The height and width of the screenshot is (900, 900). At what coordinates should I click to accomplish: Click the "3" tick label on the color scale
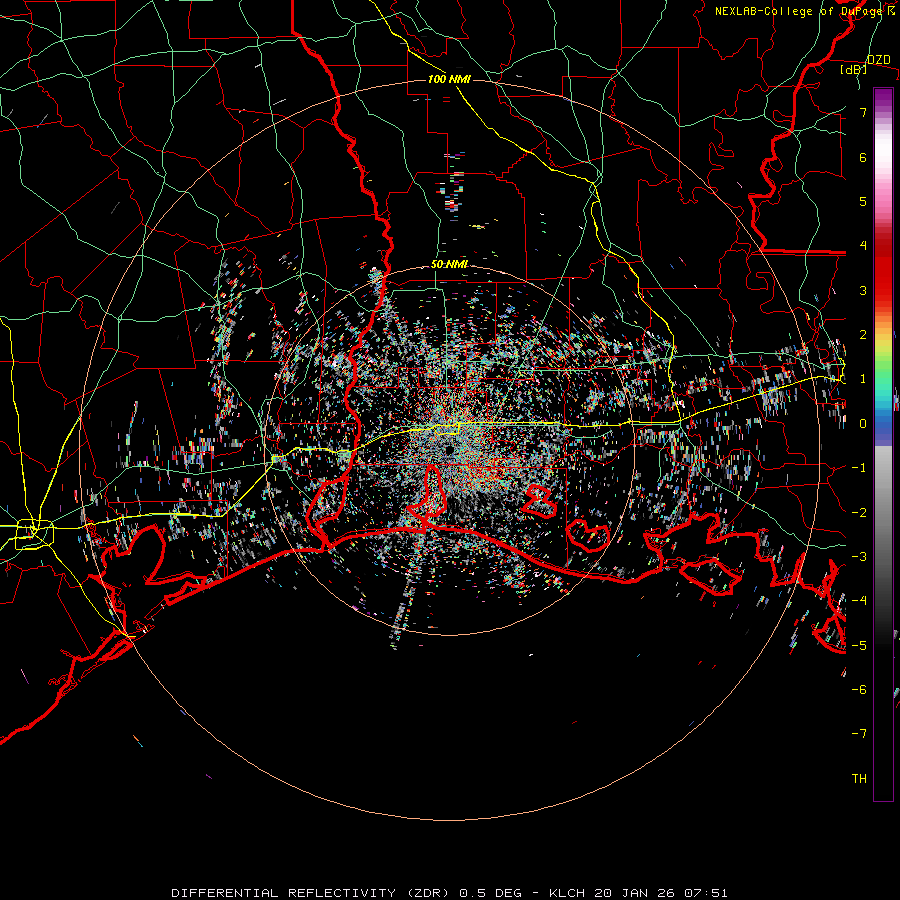click(x=863, y=290)
